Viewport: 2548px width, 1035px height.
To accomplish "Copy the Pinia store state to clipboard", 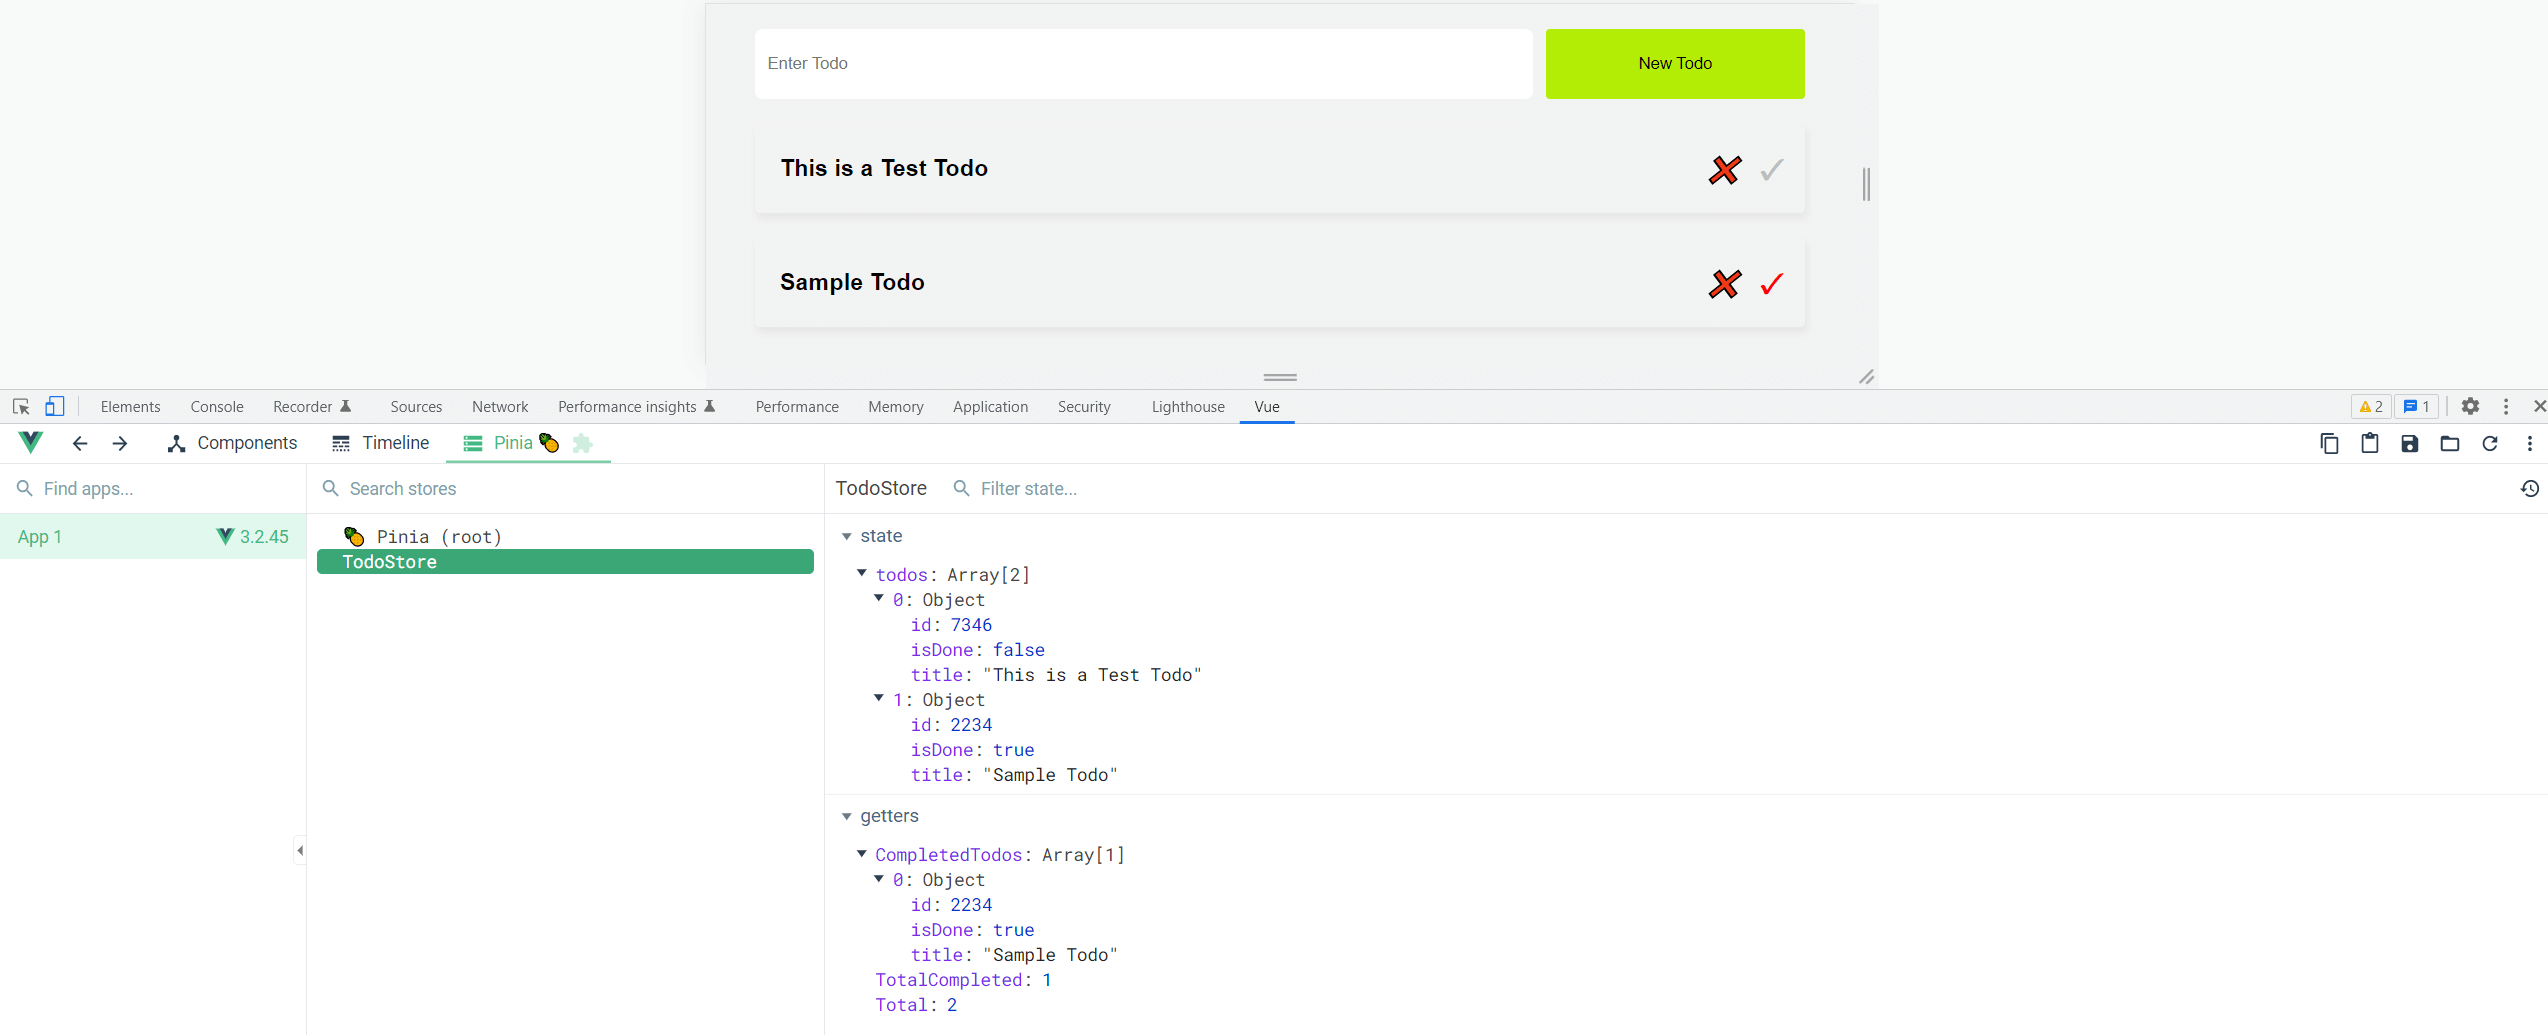I will [x=2328, y=443].
